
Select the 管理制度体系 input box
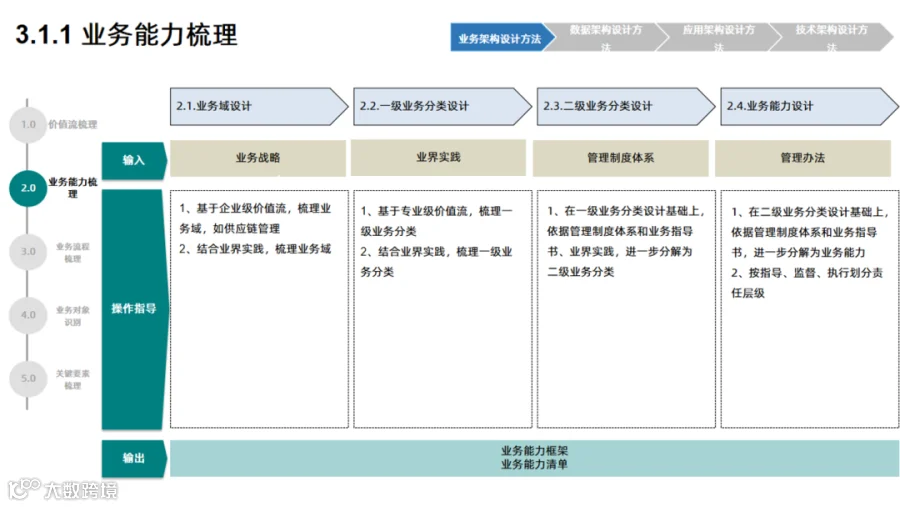(620, 158)
